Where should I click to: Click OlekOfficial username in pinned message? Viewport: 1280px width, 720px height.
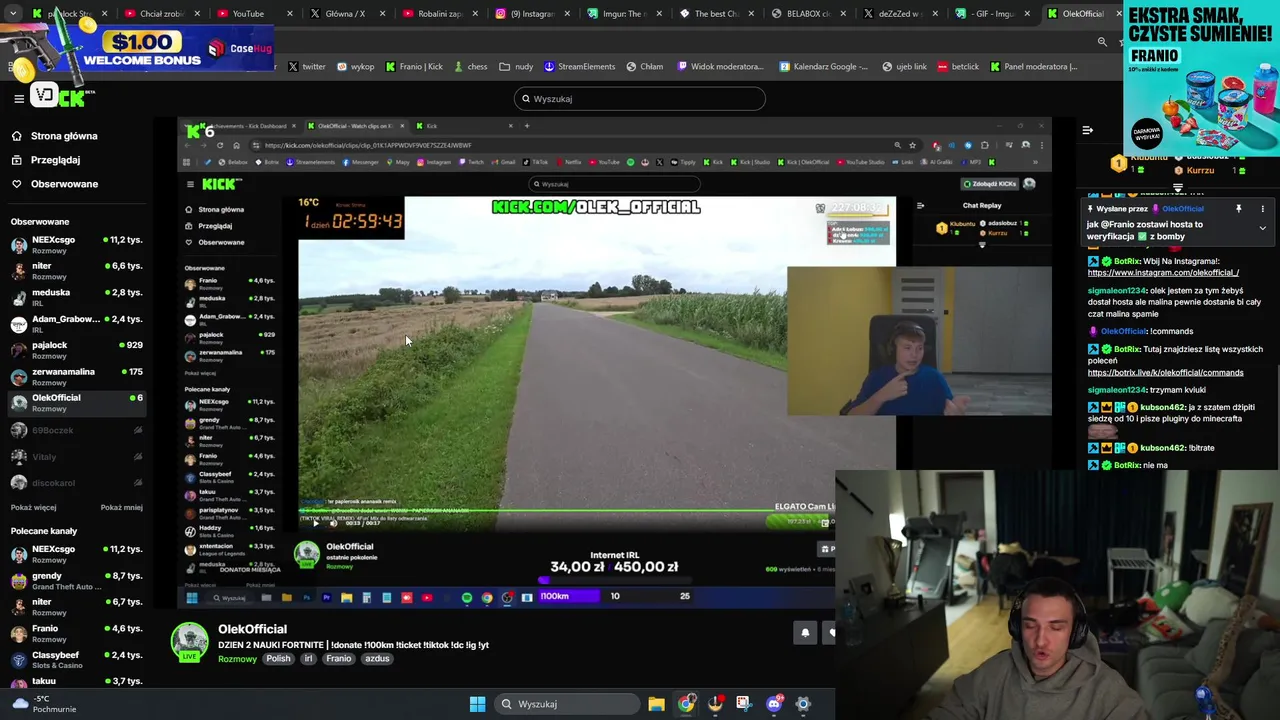(x=1183, y=209)
